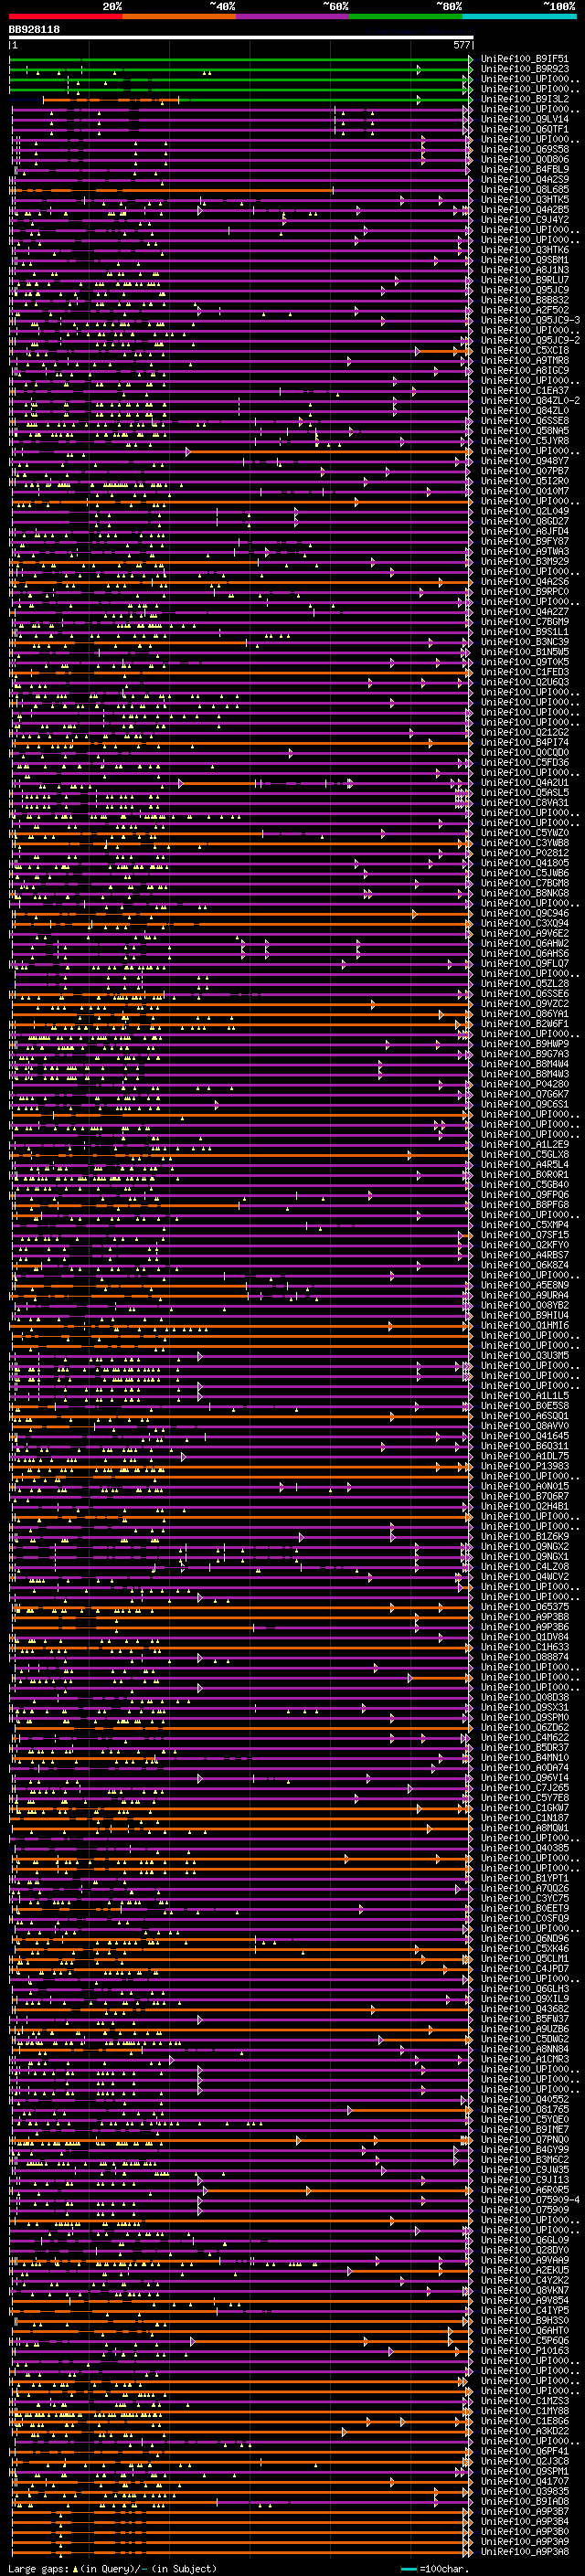Click label UniRef100_Q69S58
Screen dimensions: 585x2576
(x=524, y=149)
